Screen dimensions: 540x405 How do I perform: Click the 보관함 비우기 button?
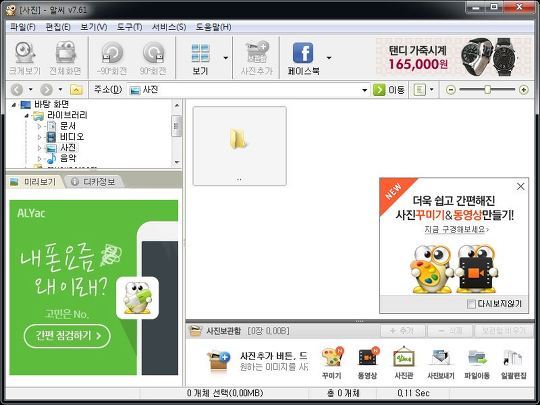coord(503,331)
